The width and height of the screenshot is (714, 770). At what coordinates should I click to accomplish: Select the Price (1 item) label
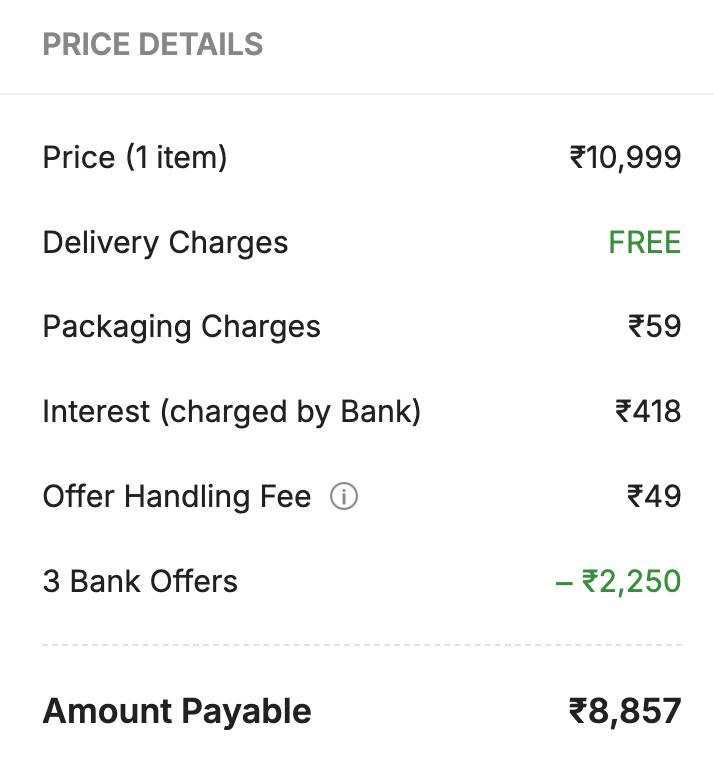[134, 158]
